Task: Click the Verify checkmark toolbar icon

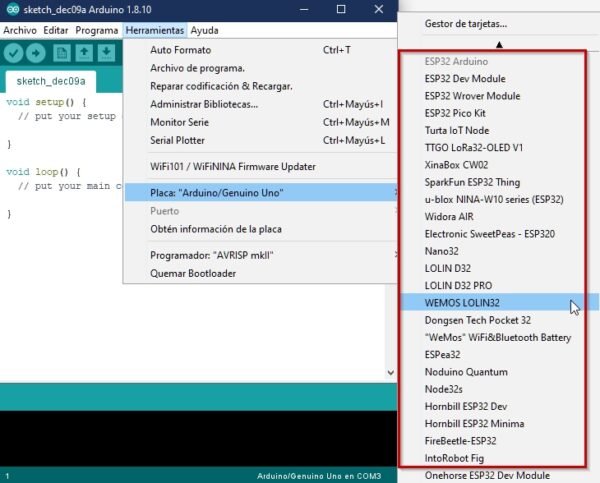Action: pos(13,53)
